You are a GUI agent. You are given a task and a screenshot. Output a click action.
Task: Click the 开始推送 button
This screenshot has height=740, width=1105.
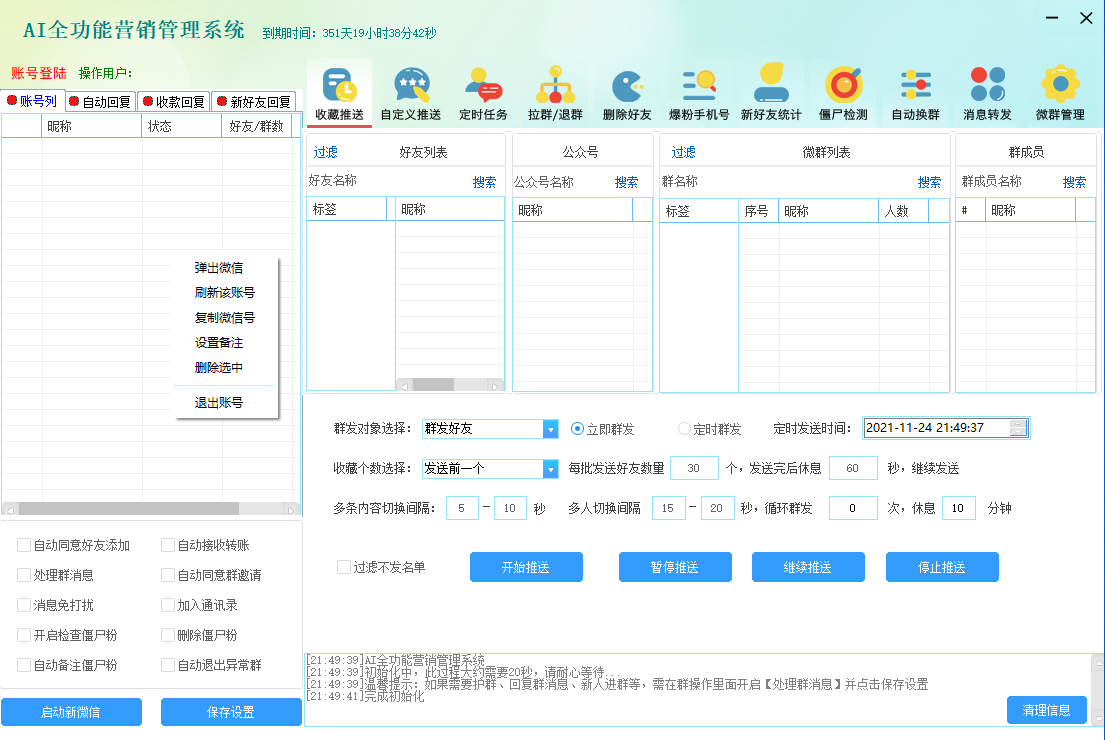[x=526, y=567]
